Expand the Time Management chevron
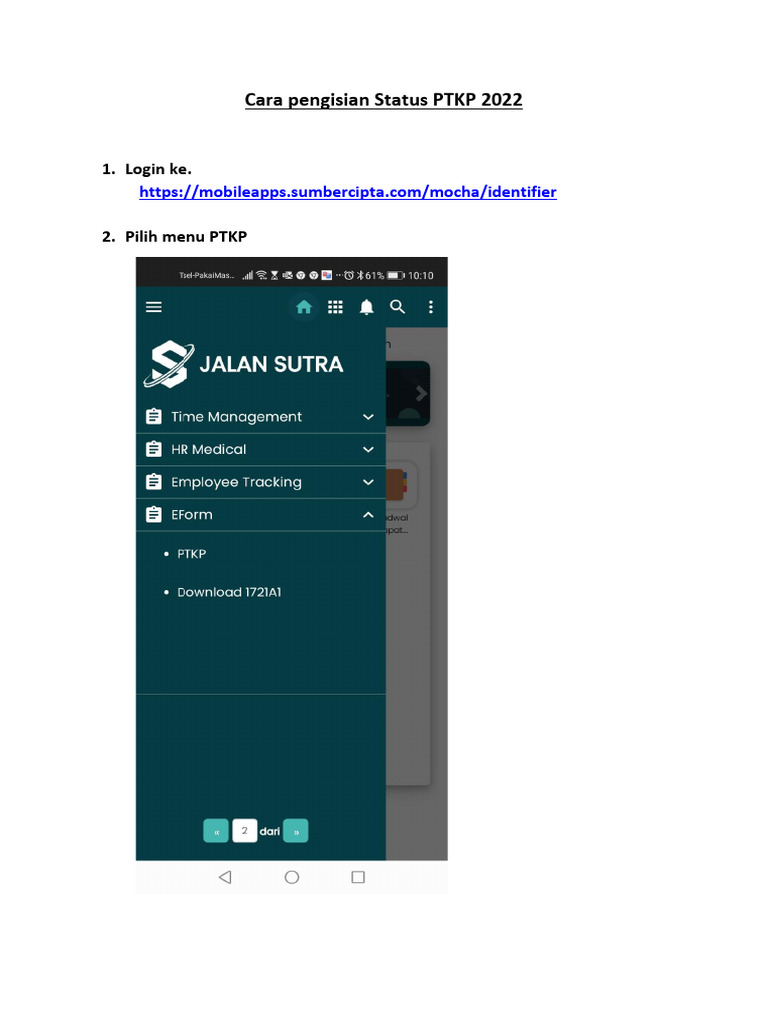The height and width of the screenshot is (1024, 768). point(368,417)
